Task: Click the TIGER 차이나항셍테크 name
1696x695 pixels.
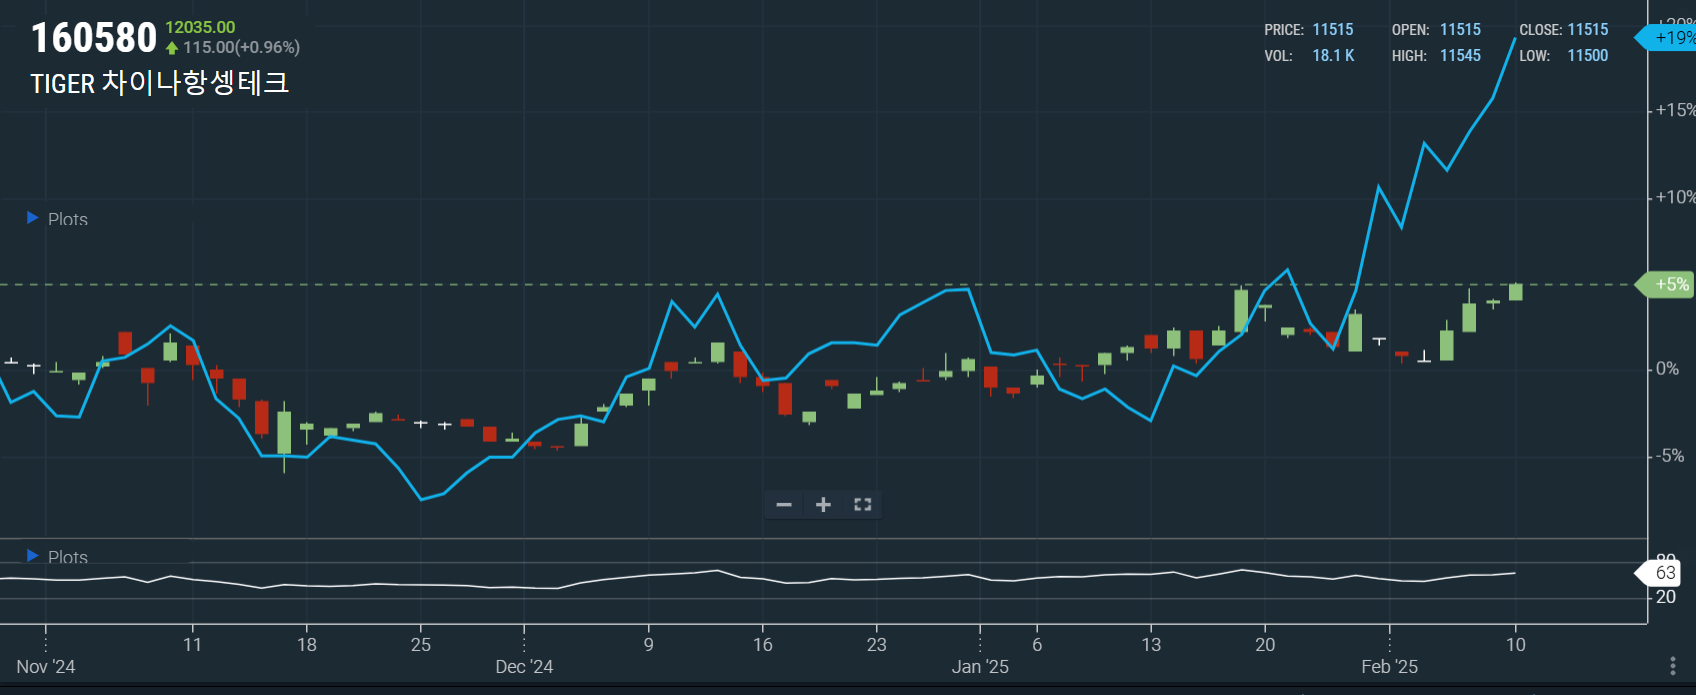Action: [x=160, y=83]
